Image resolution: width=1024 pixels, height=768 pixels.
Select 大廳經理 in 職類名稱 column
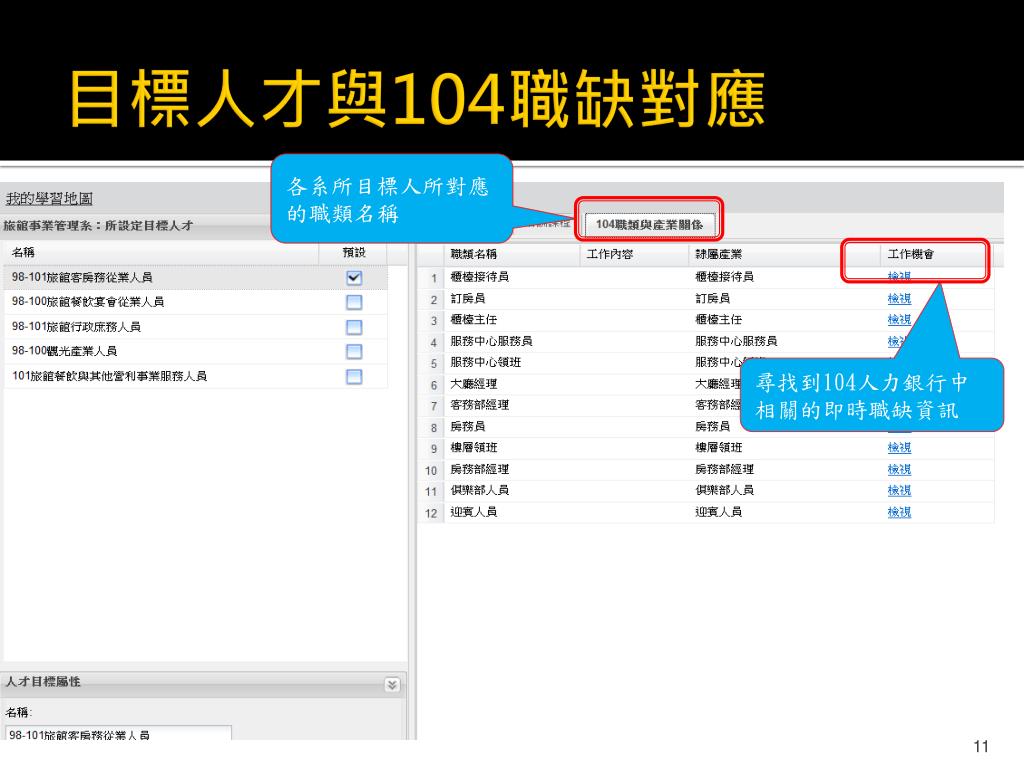click(x=473, y=384)
